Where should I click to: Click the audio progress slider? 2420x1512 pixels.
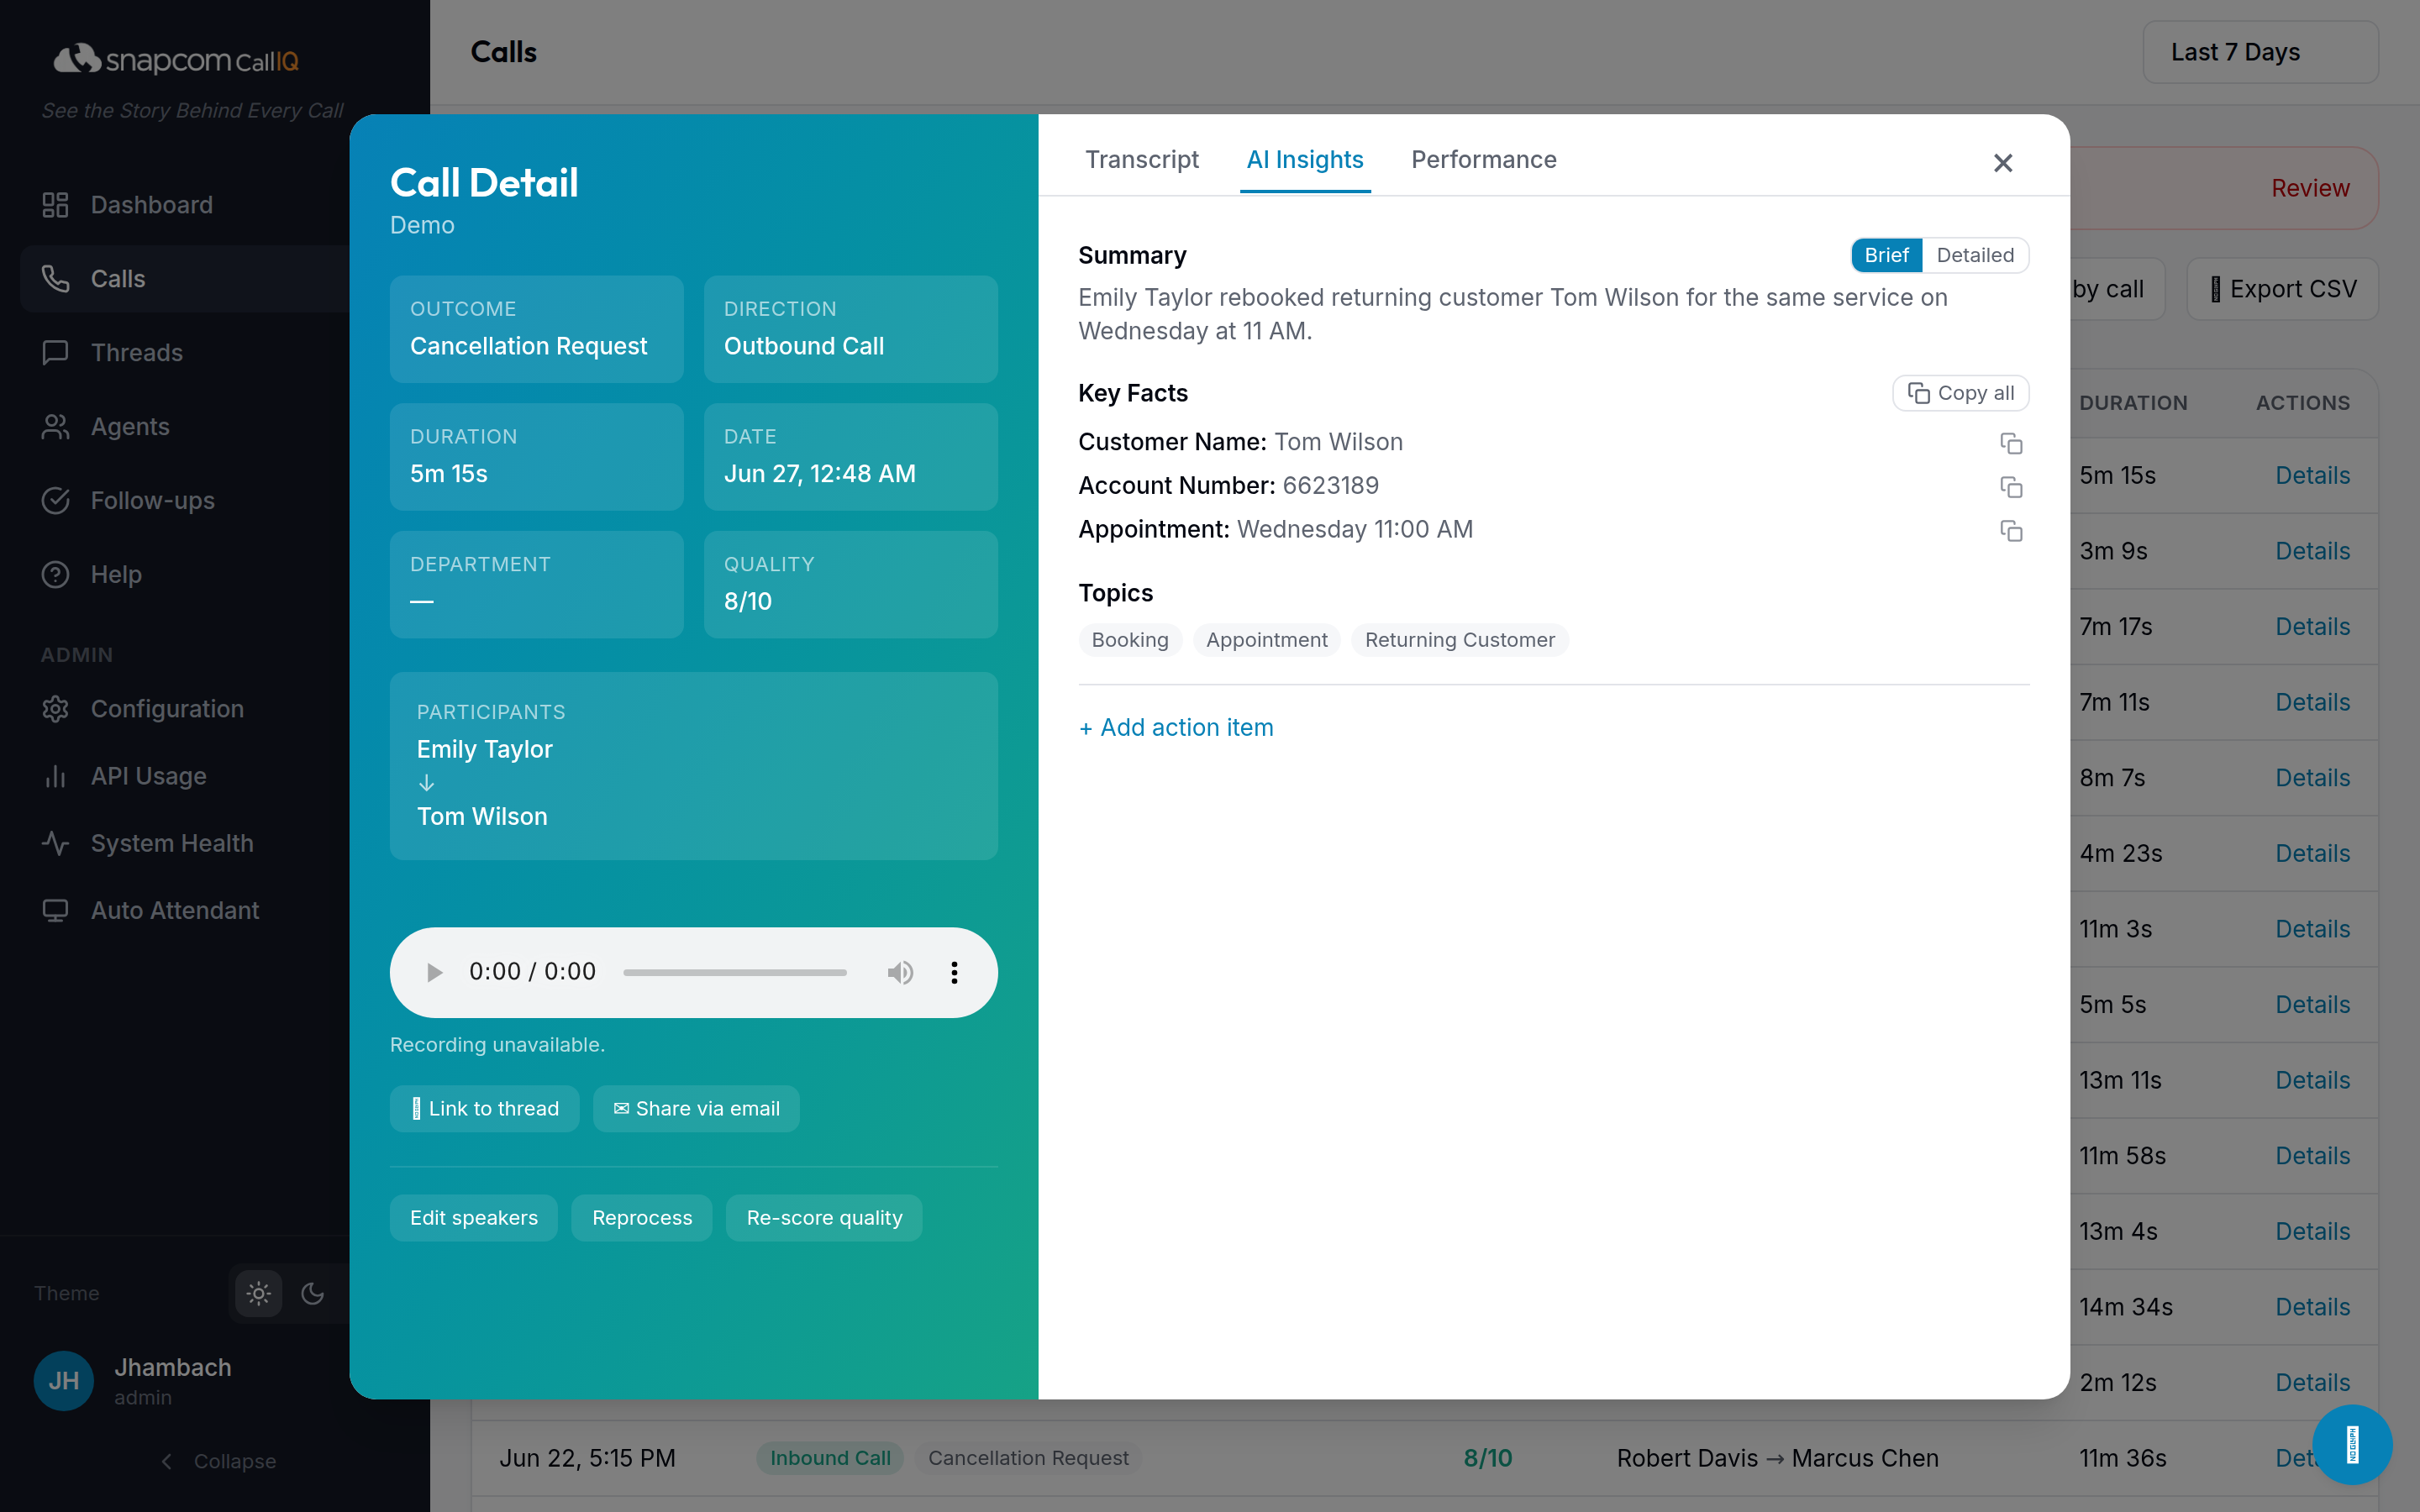pyautogui.click(x=735, y=972)
